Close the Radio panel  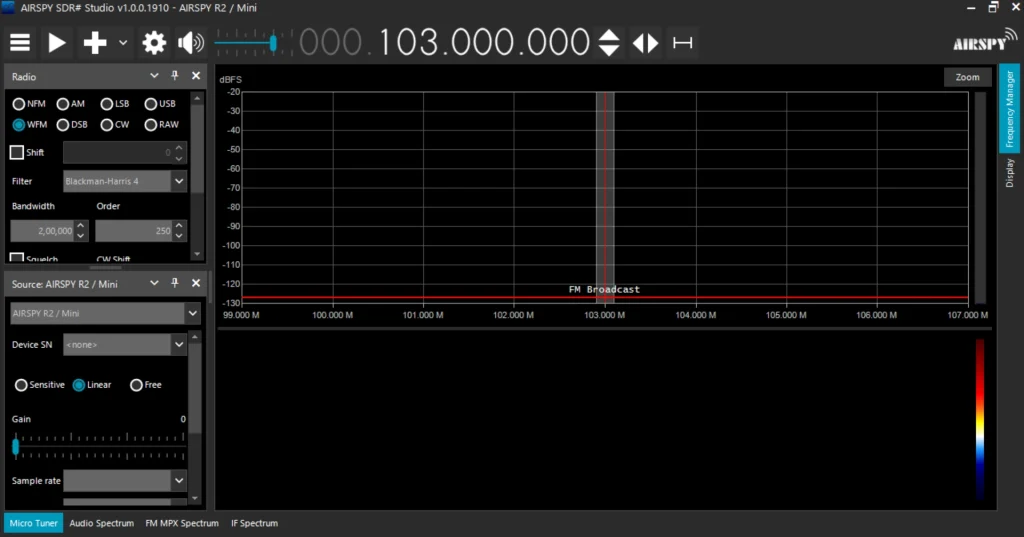pos(196,76)
